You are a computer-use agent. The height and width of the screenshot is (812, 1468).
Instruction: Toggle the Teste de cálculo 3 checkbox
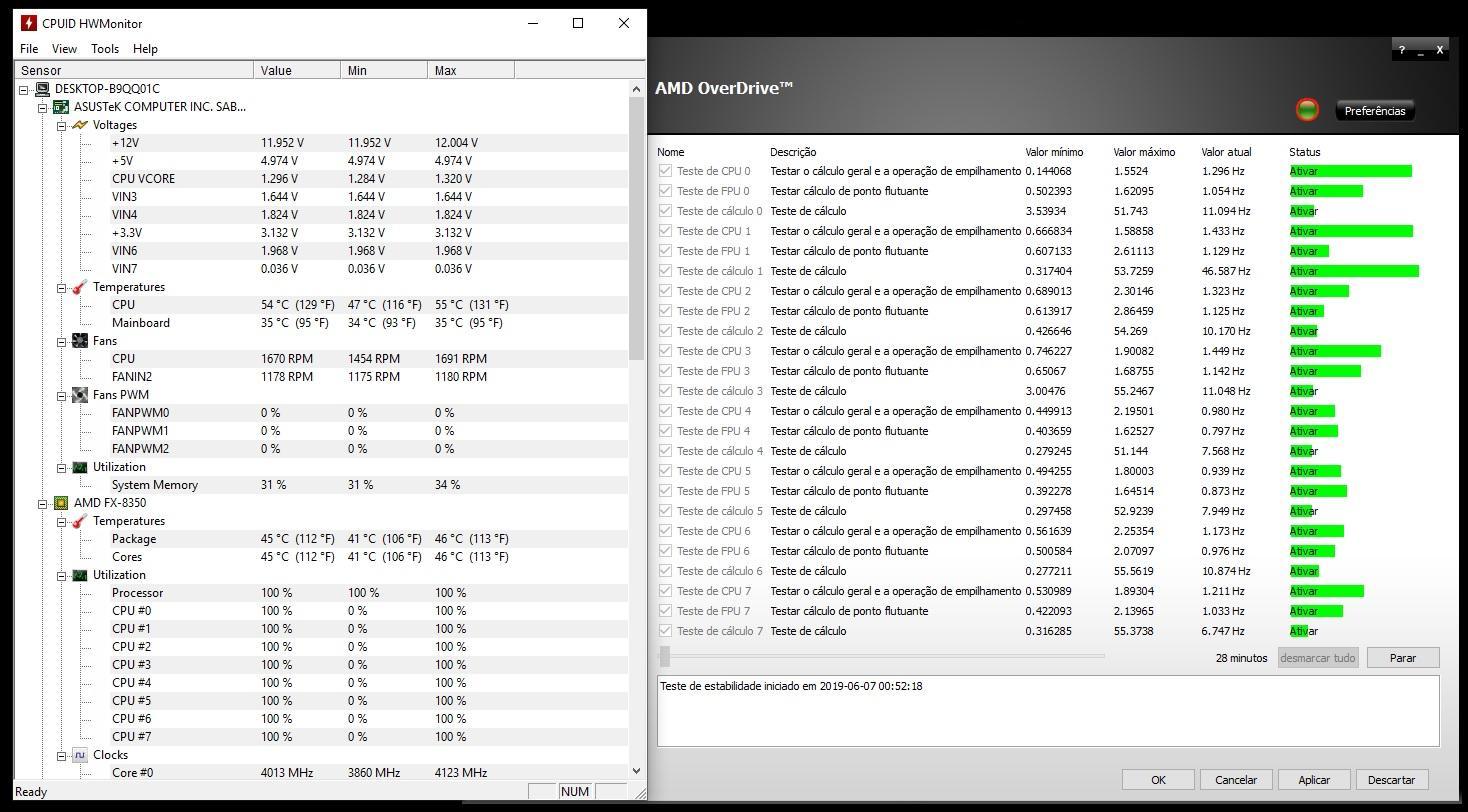pos(665,391)
